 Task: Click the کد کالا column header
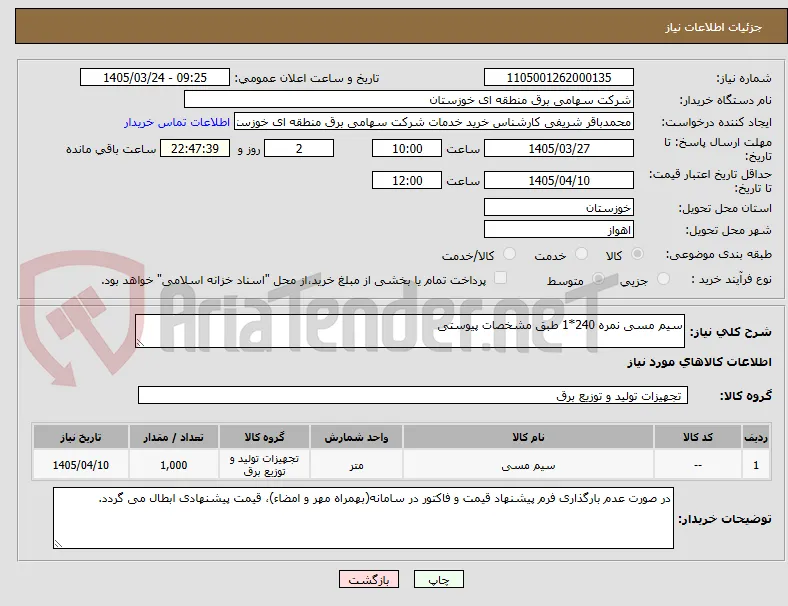[698, 437]
